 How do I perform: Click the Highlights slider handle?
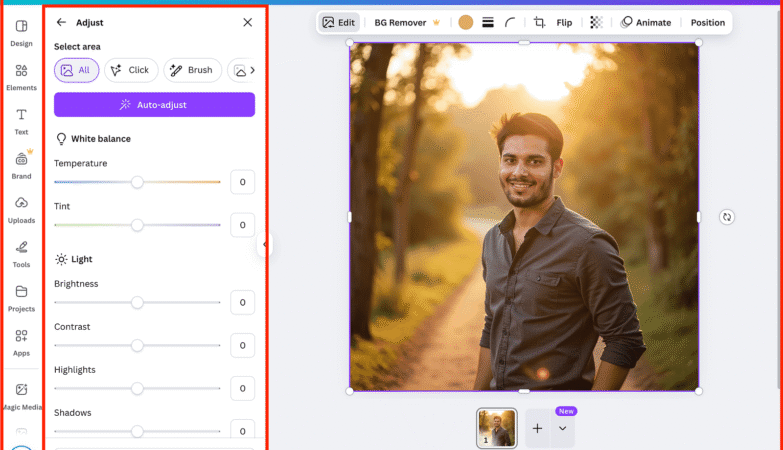pyautogui.click(x=137, y=389)
